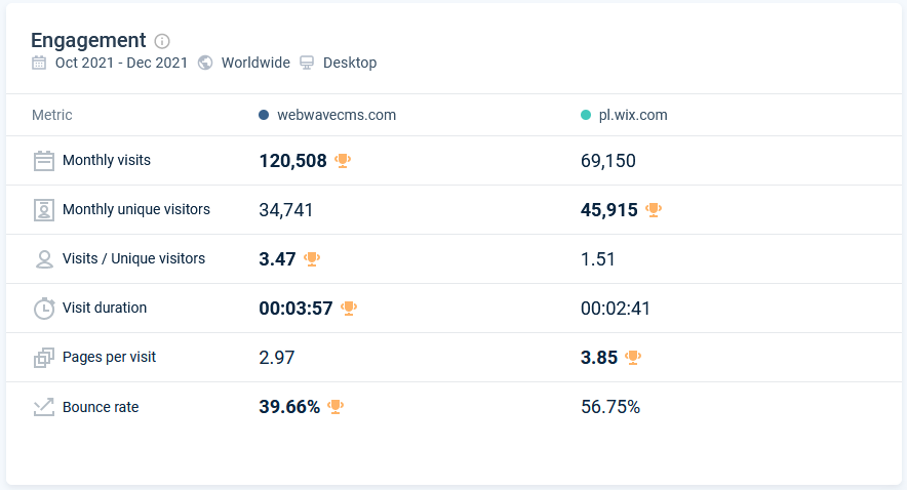Click the Monthly unique visitors icon
The height and width of the screenshot is (490, 908).
pyautogui.click(x=44, y=210)
